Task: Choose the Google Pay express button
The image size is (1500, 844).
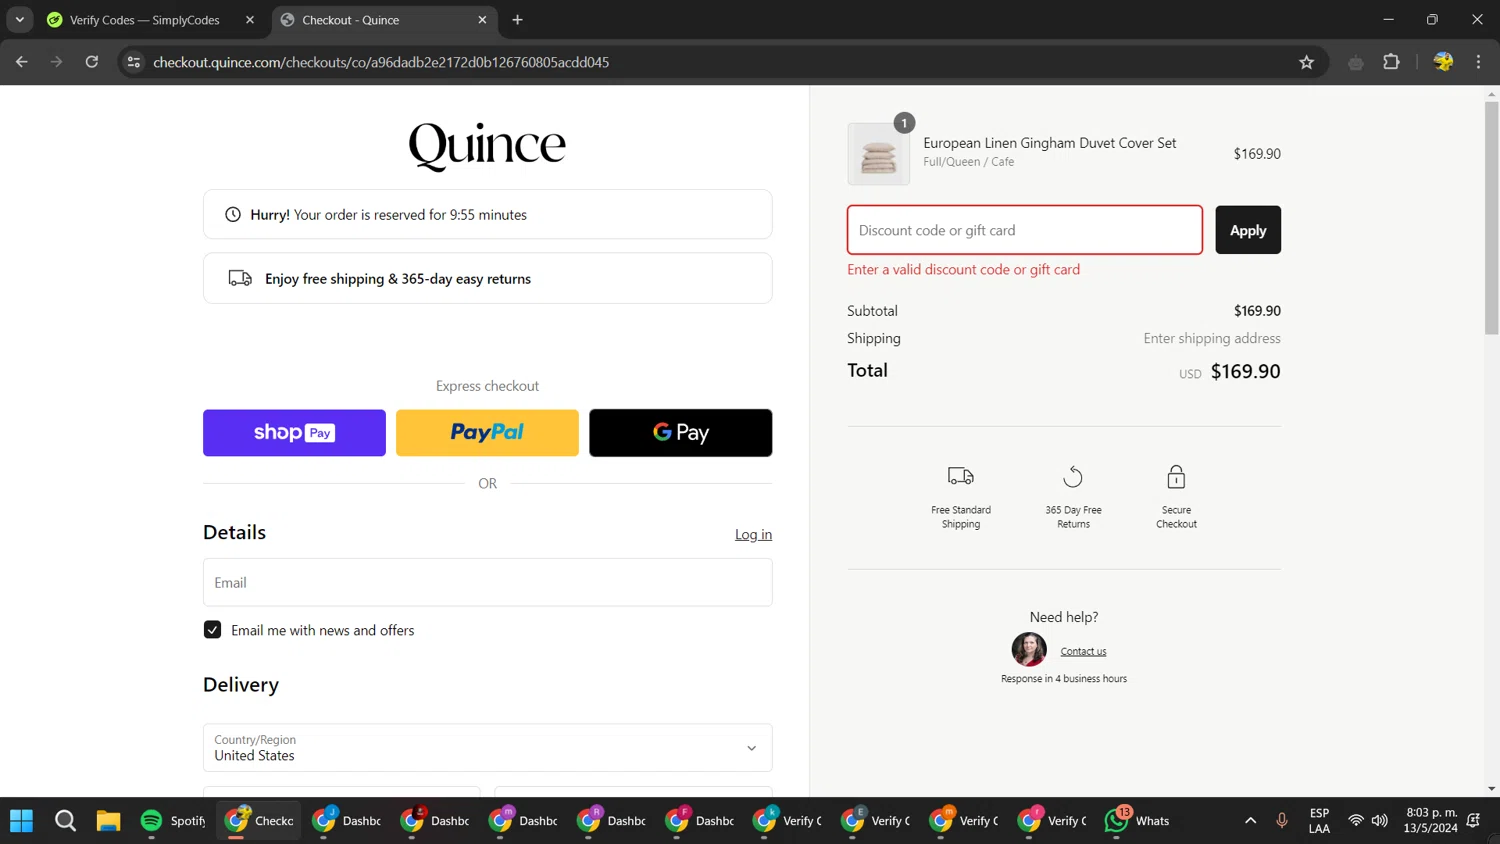Action: coord(680,433)
